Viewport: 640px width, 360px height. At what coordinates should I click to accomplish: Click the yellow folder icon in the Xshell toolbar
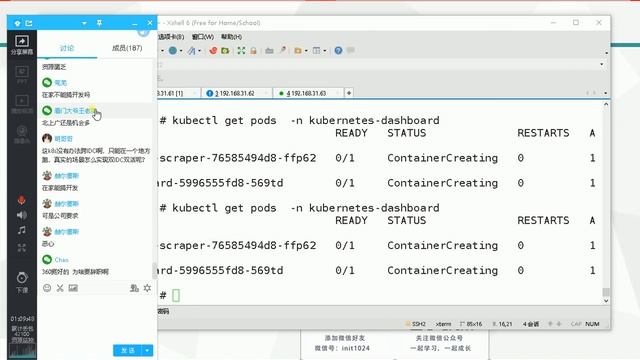click(x=298, y=51)
